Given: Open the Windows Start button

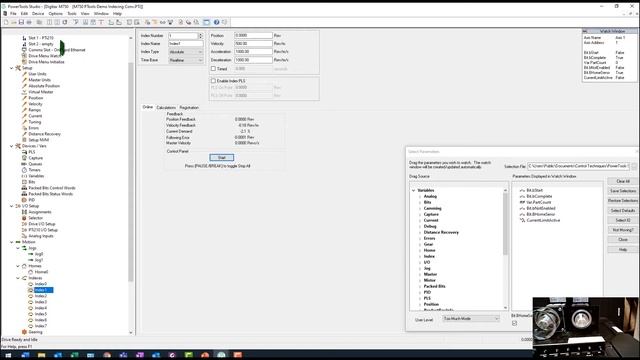Looking at the screenshot, I should (8, 355).
